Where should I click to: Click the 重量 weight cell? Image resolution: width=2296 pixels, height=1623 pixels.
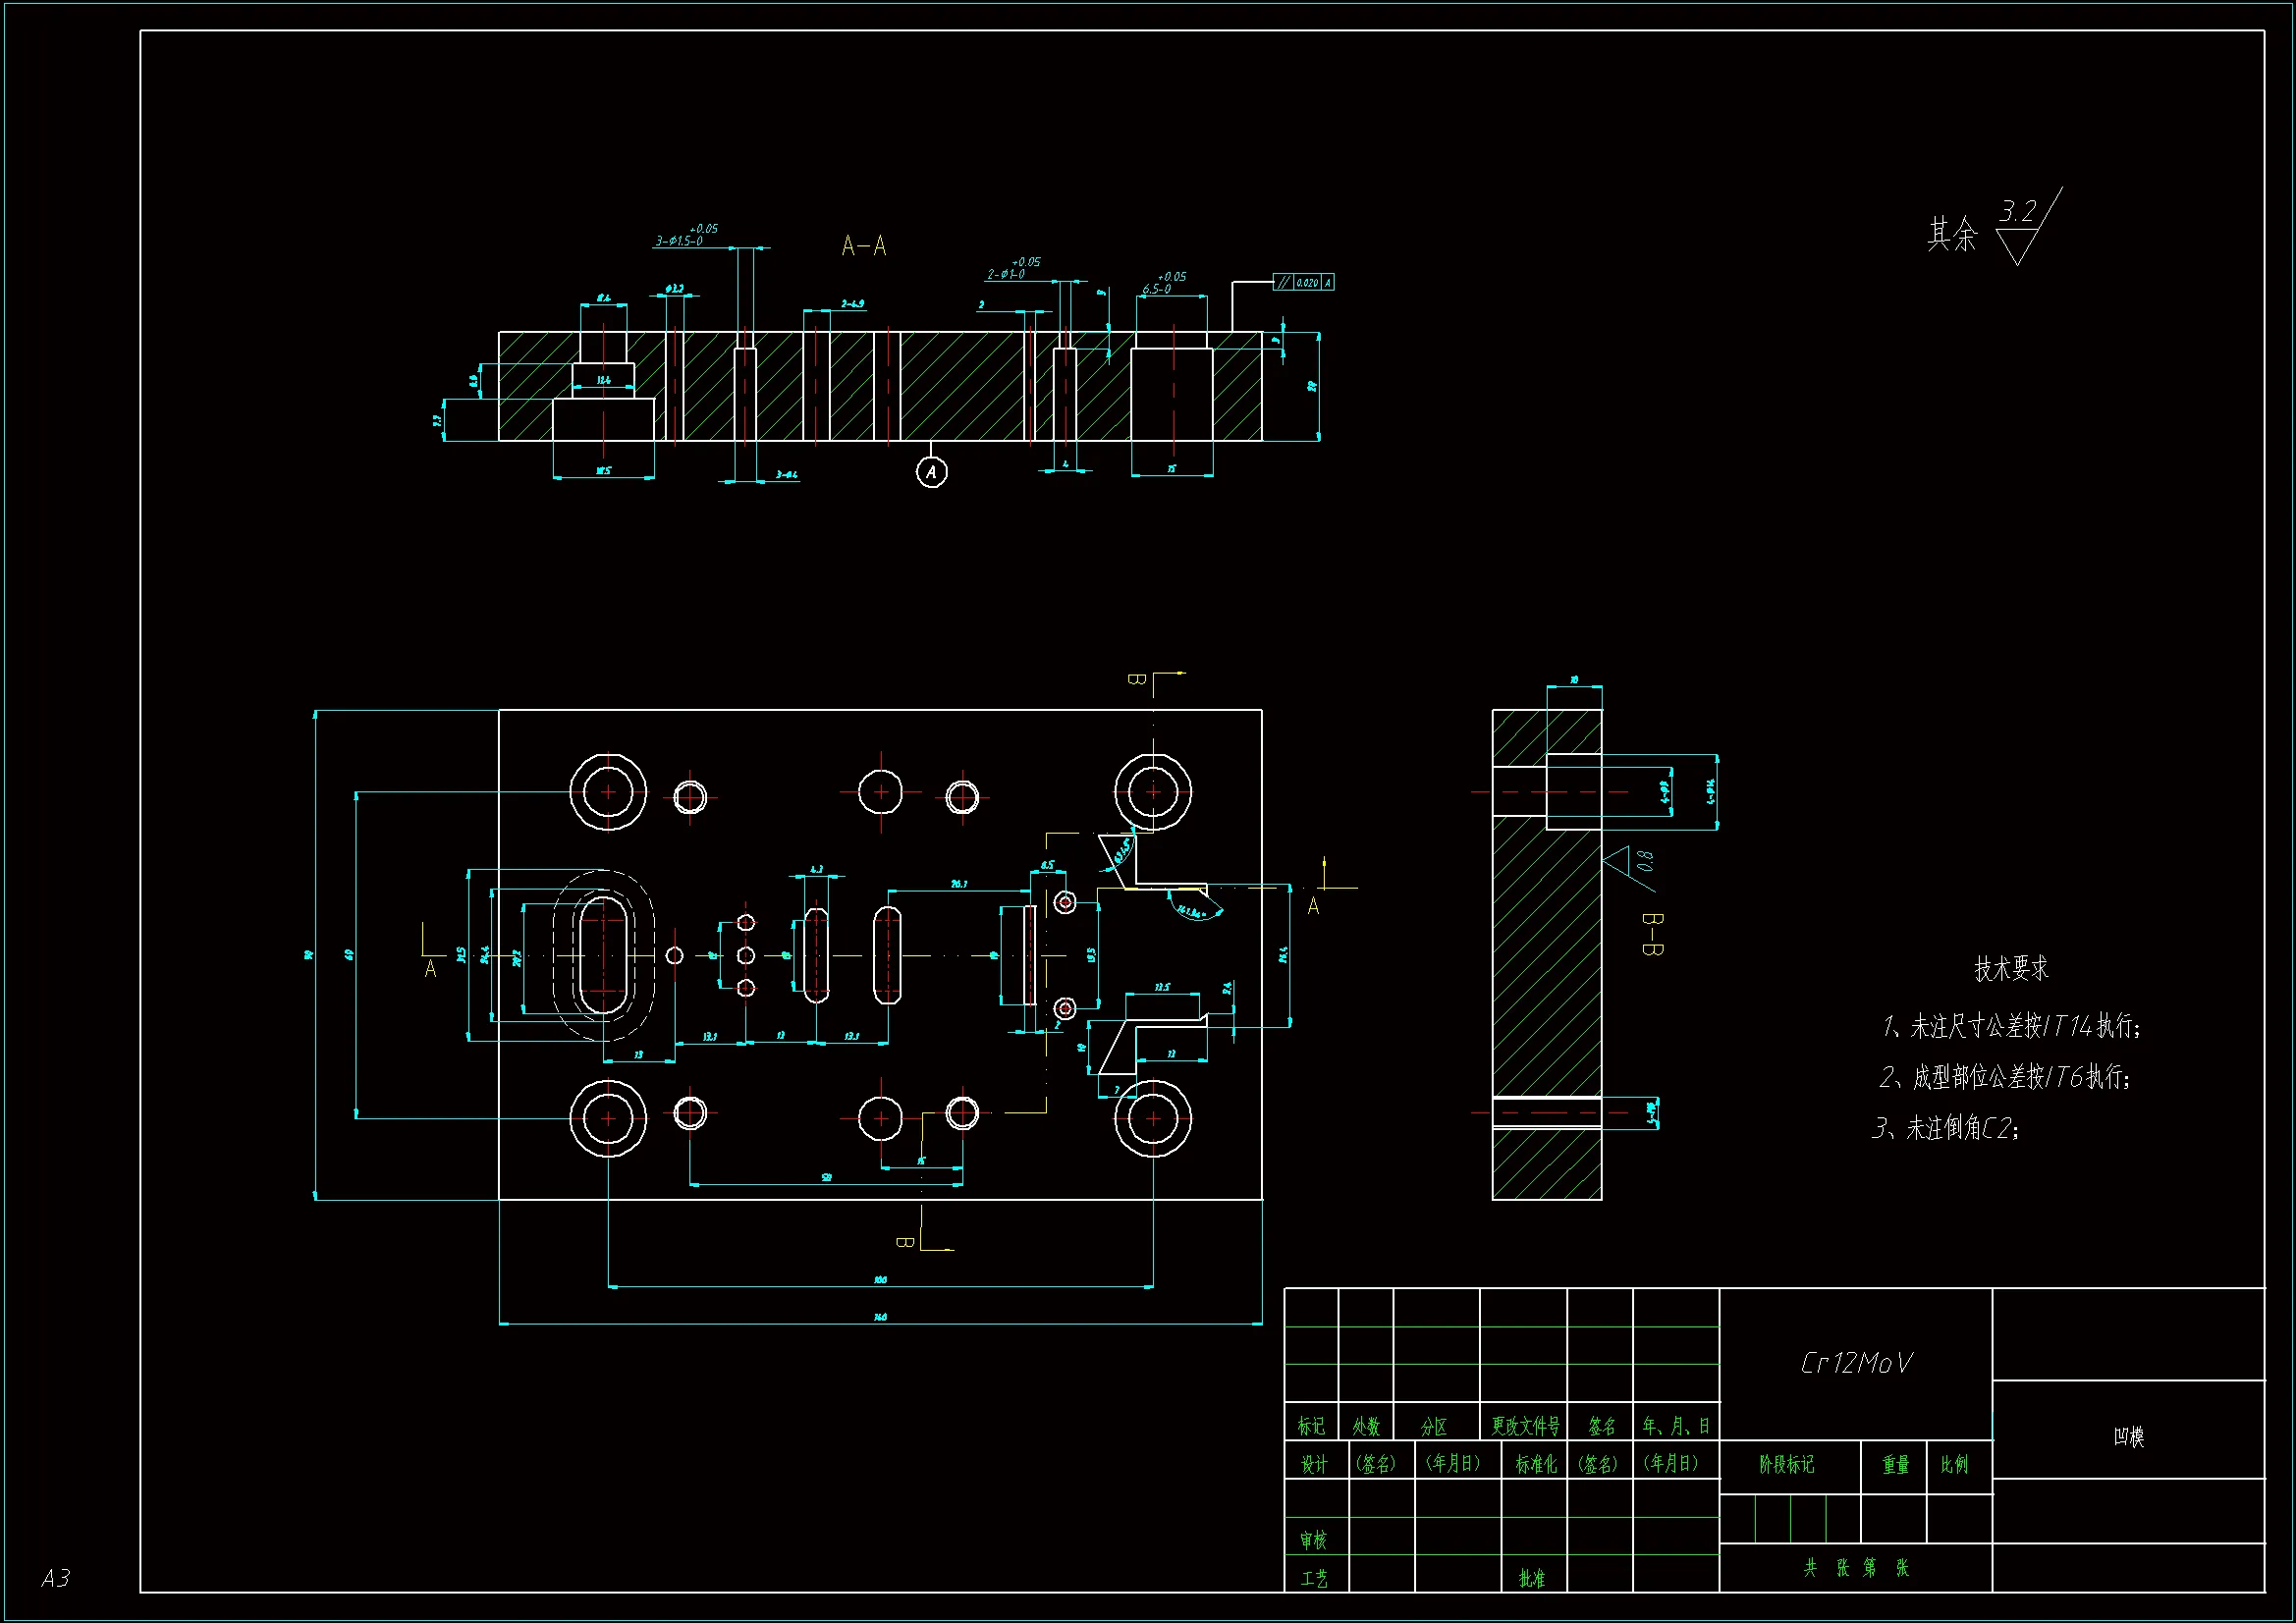(x=1896, y=1465)
